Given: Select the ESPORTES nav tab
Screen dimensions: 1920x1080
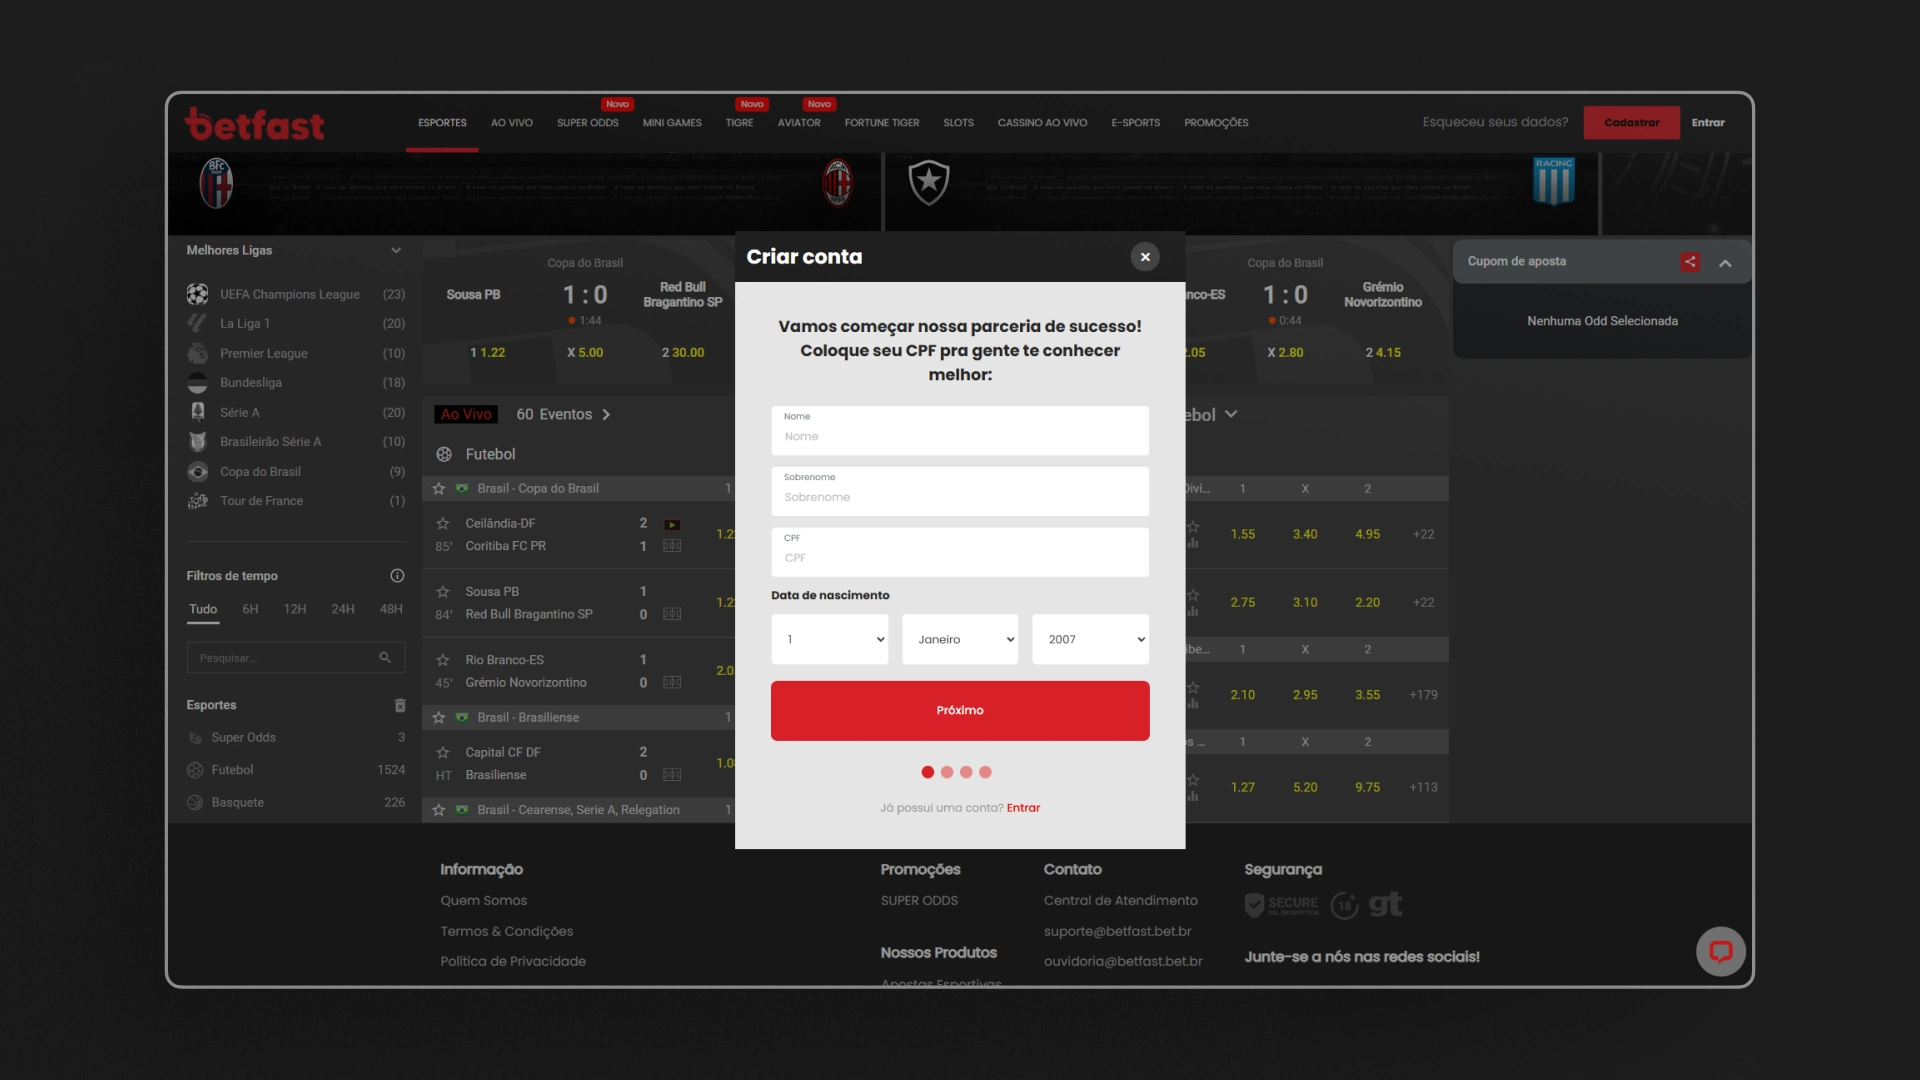Looking at the screenshot, I should pos(442,123).
